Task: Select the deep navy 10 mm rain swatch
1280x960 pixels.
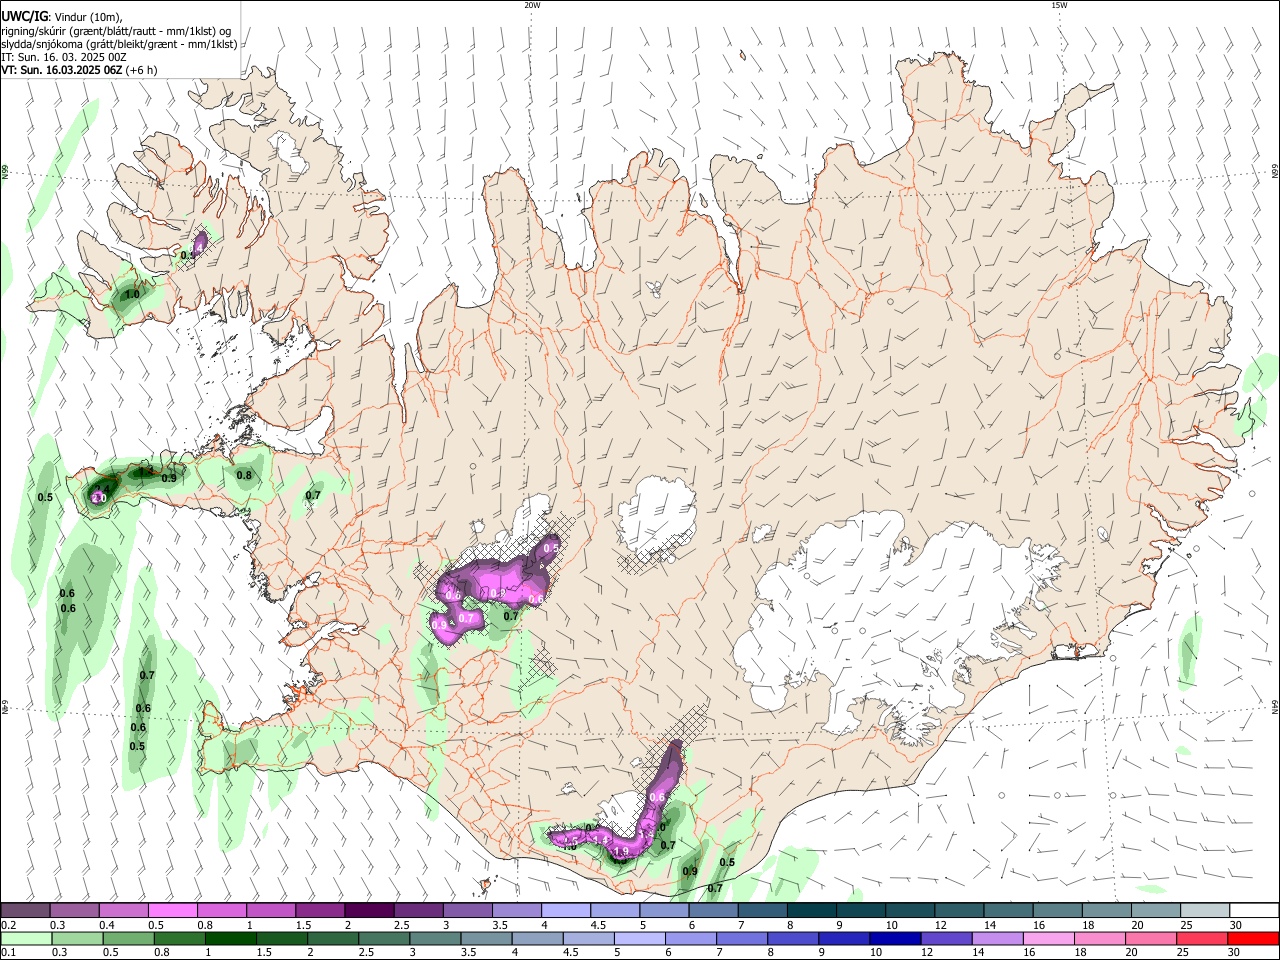Action: coord(893,938)
